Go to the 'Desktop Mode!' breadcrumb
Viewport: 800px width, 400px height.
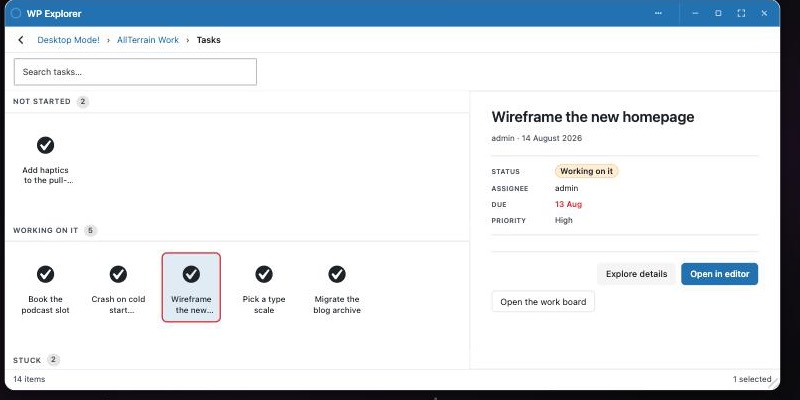pos(68,40)
